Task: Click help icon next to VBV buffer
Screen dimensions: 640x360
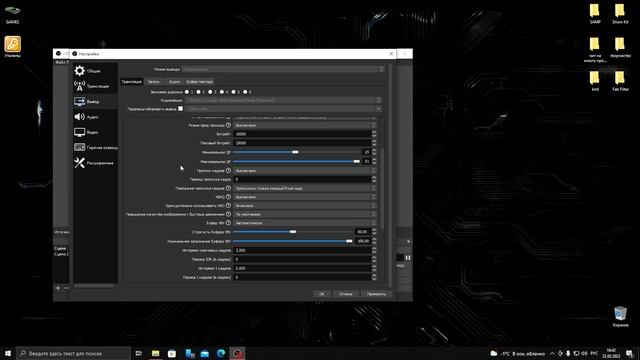Action: (228, 223)
